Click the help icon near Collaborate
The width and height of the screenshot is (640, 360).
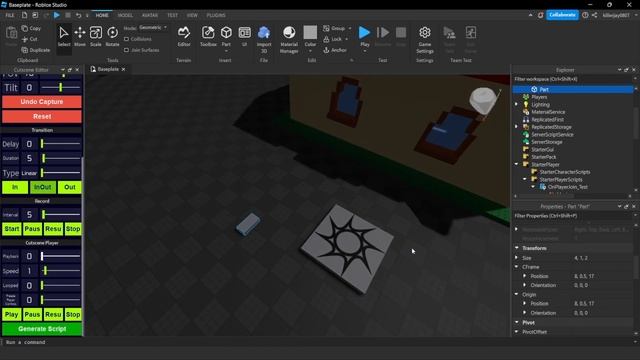pos(585,15)
